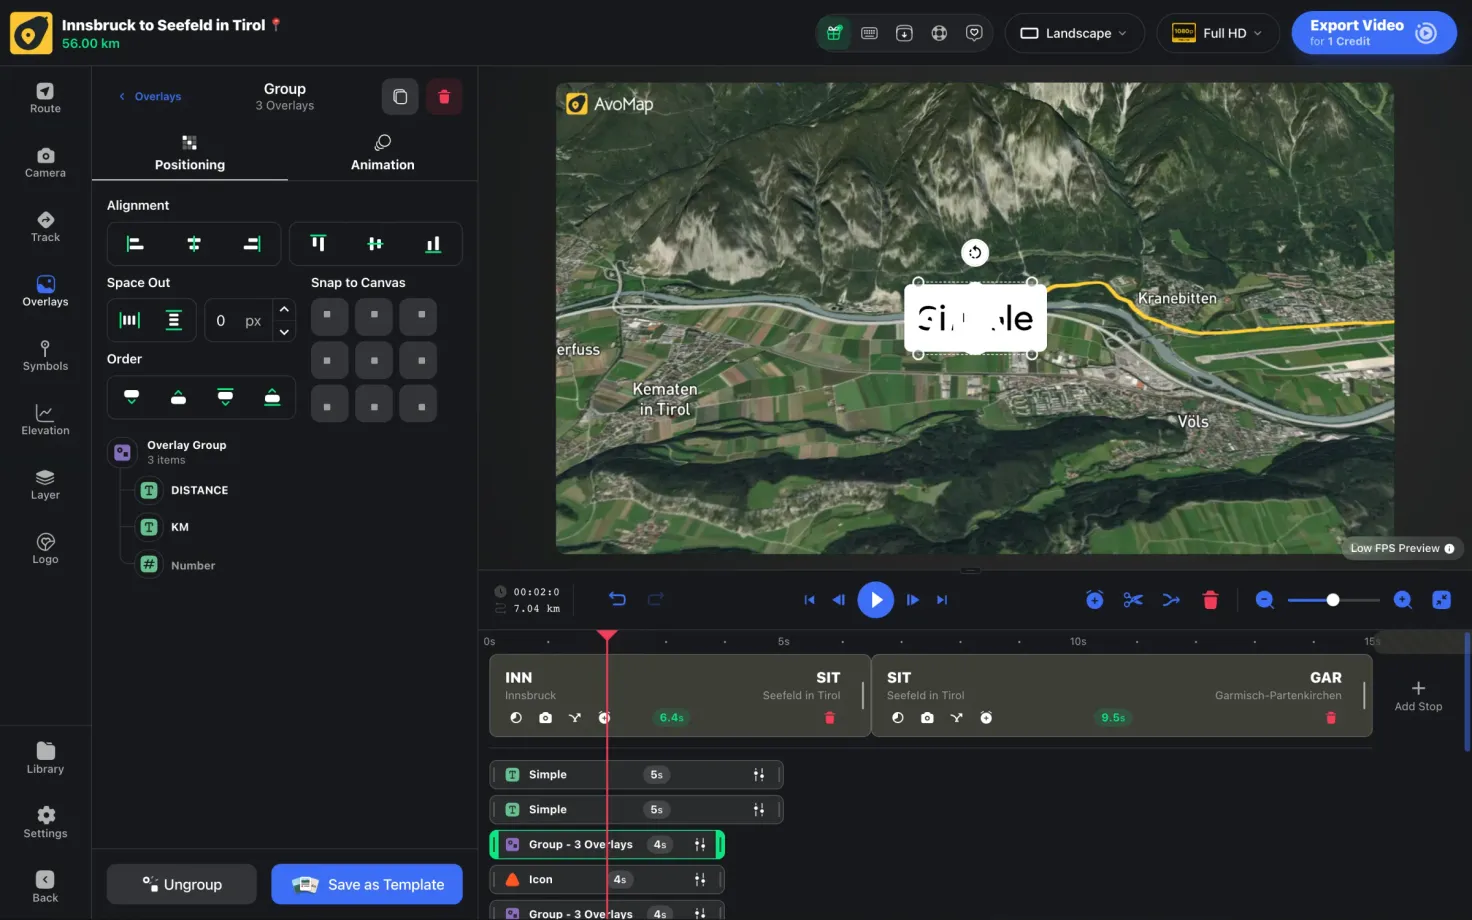Image resolution: width=1472 pixels, height=920 pixels.
Task: Adjust the timeline zoom slider handle
Action: tap(1333, 600)
